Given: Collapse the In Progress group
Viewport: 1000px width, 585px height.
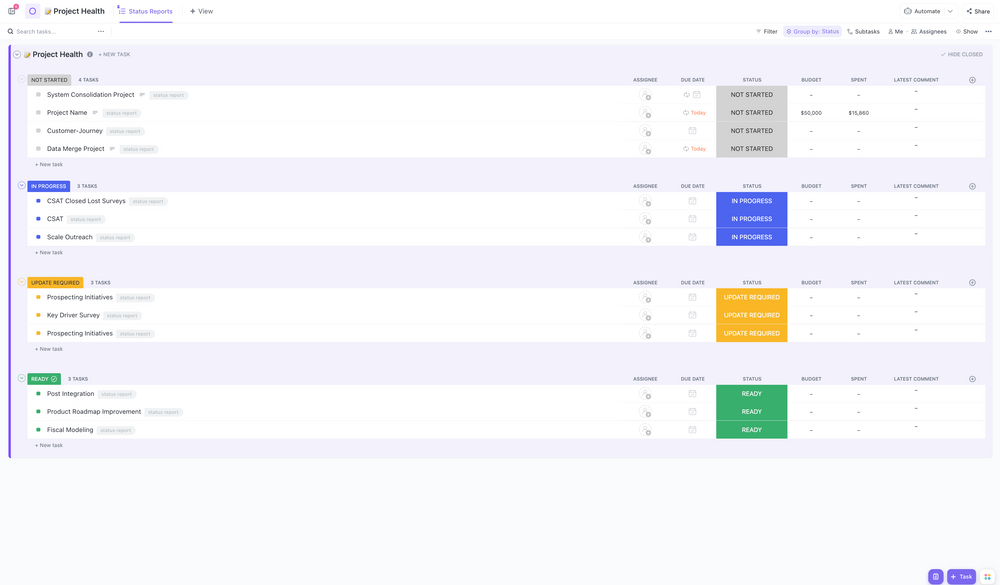Looking at the screenshot, I should point(21,186).
